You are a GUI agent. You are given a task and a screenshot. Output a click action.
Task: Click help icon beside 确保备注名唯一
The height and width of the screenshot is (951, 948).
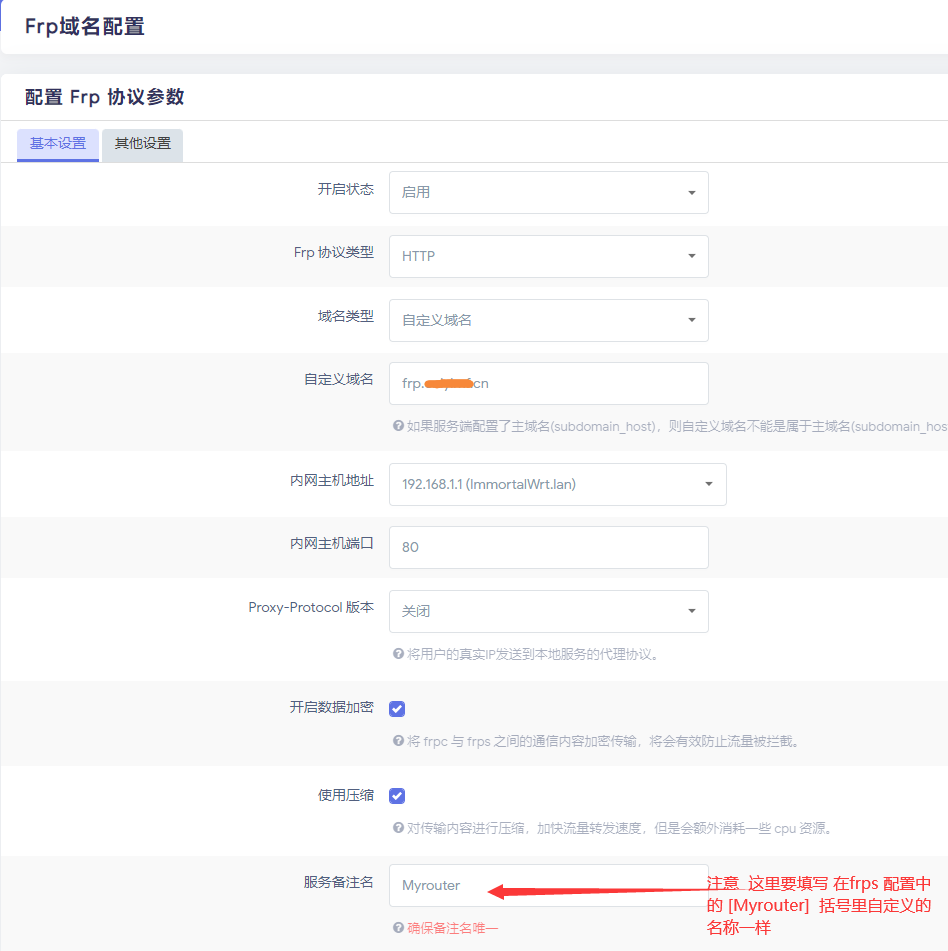coord(398,927)
